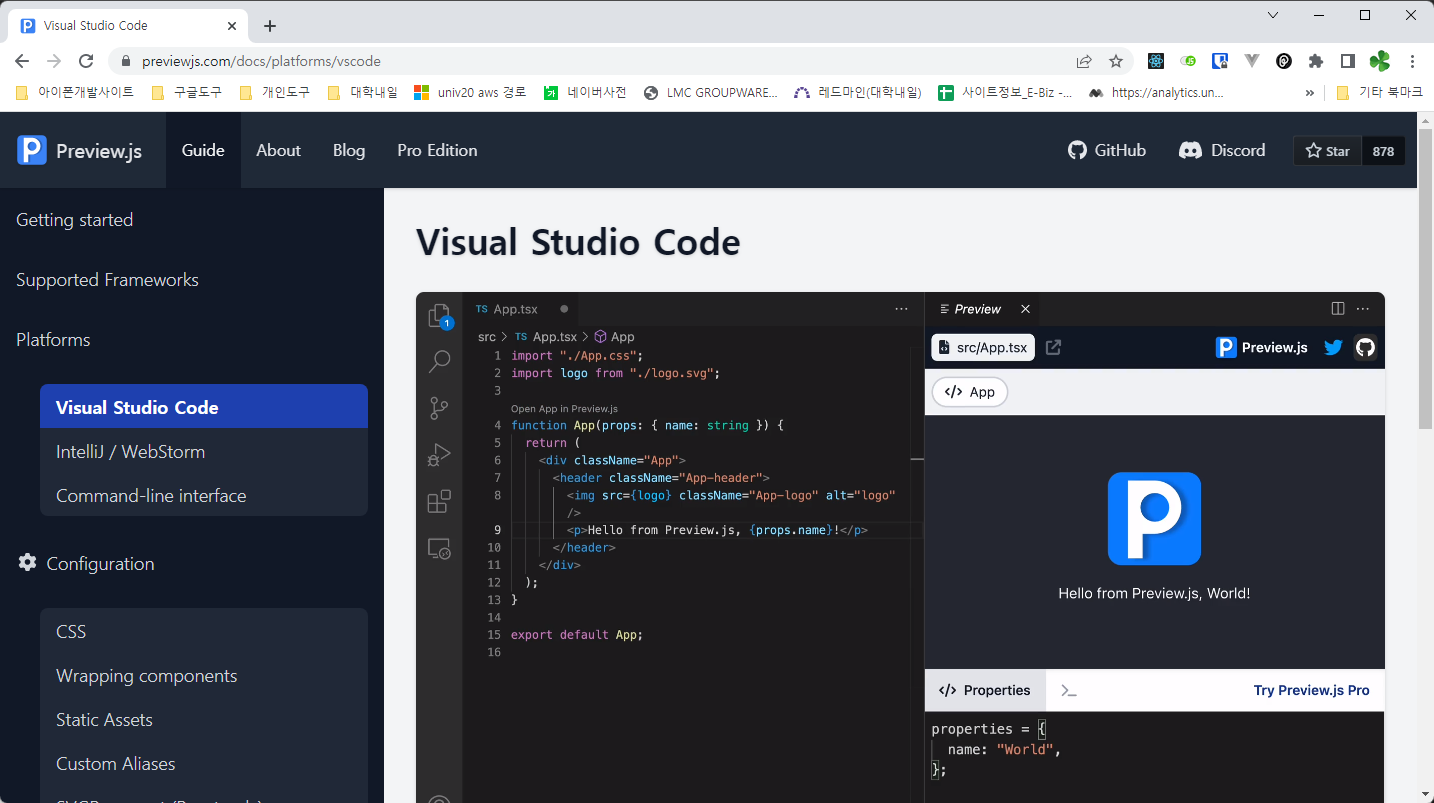Image resolution: width=1434 pixels, height=803 pixels.
Task: Click the Search magnifier icon in the VS Code activity bar
Action: 439,361
